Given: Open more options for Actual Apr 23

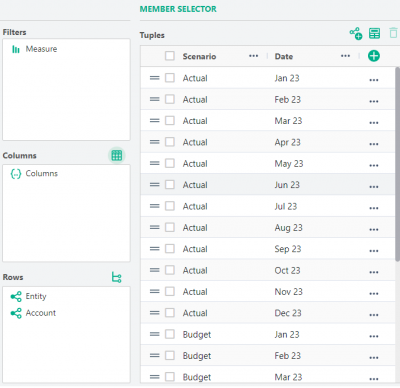Looking at the screenshot, I should 374,144.
